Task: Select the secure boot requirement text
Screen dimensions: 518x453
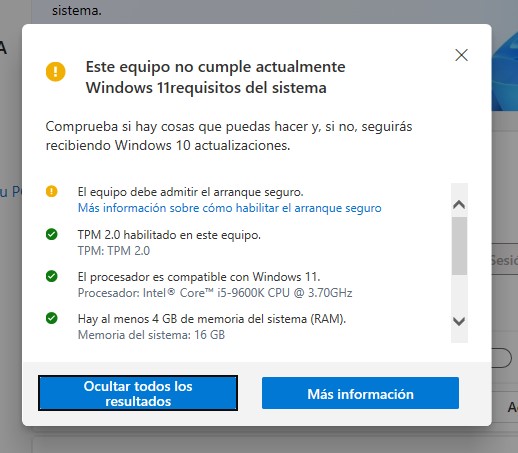Action: (190, 192)
